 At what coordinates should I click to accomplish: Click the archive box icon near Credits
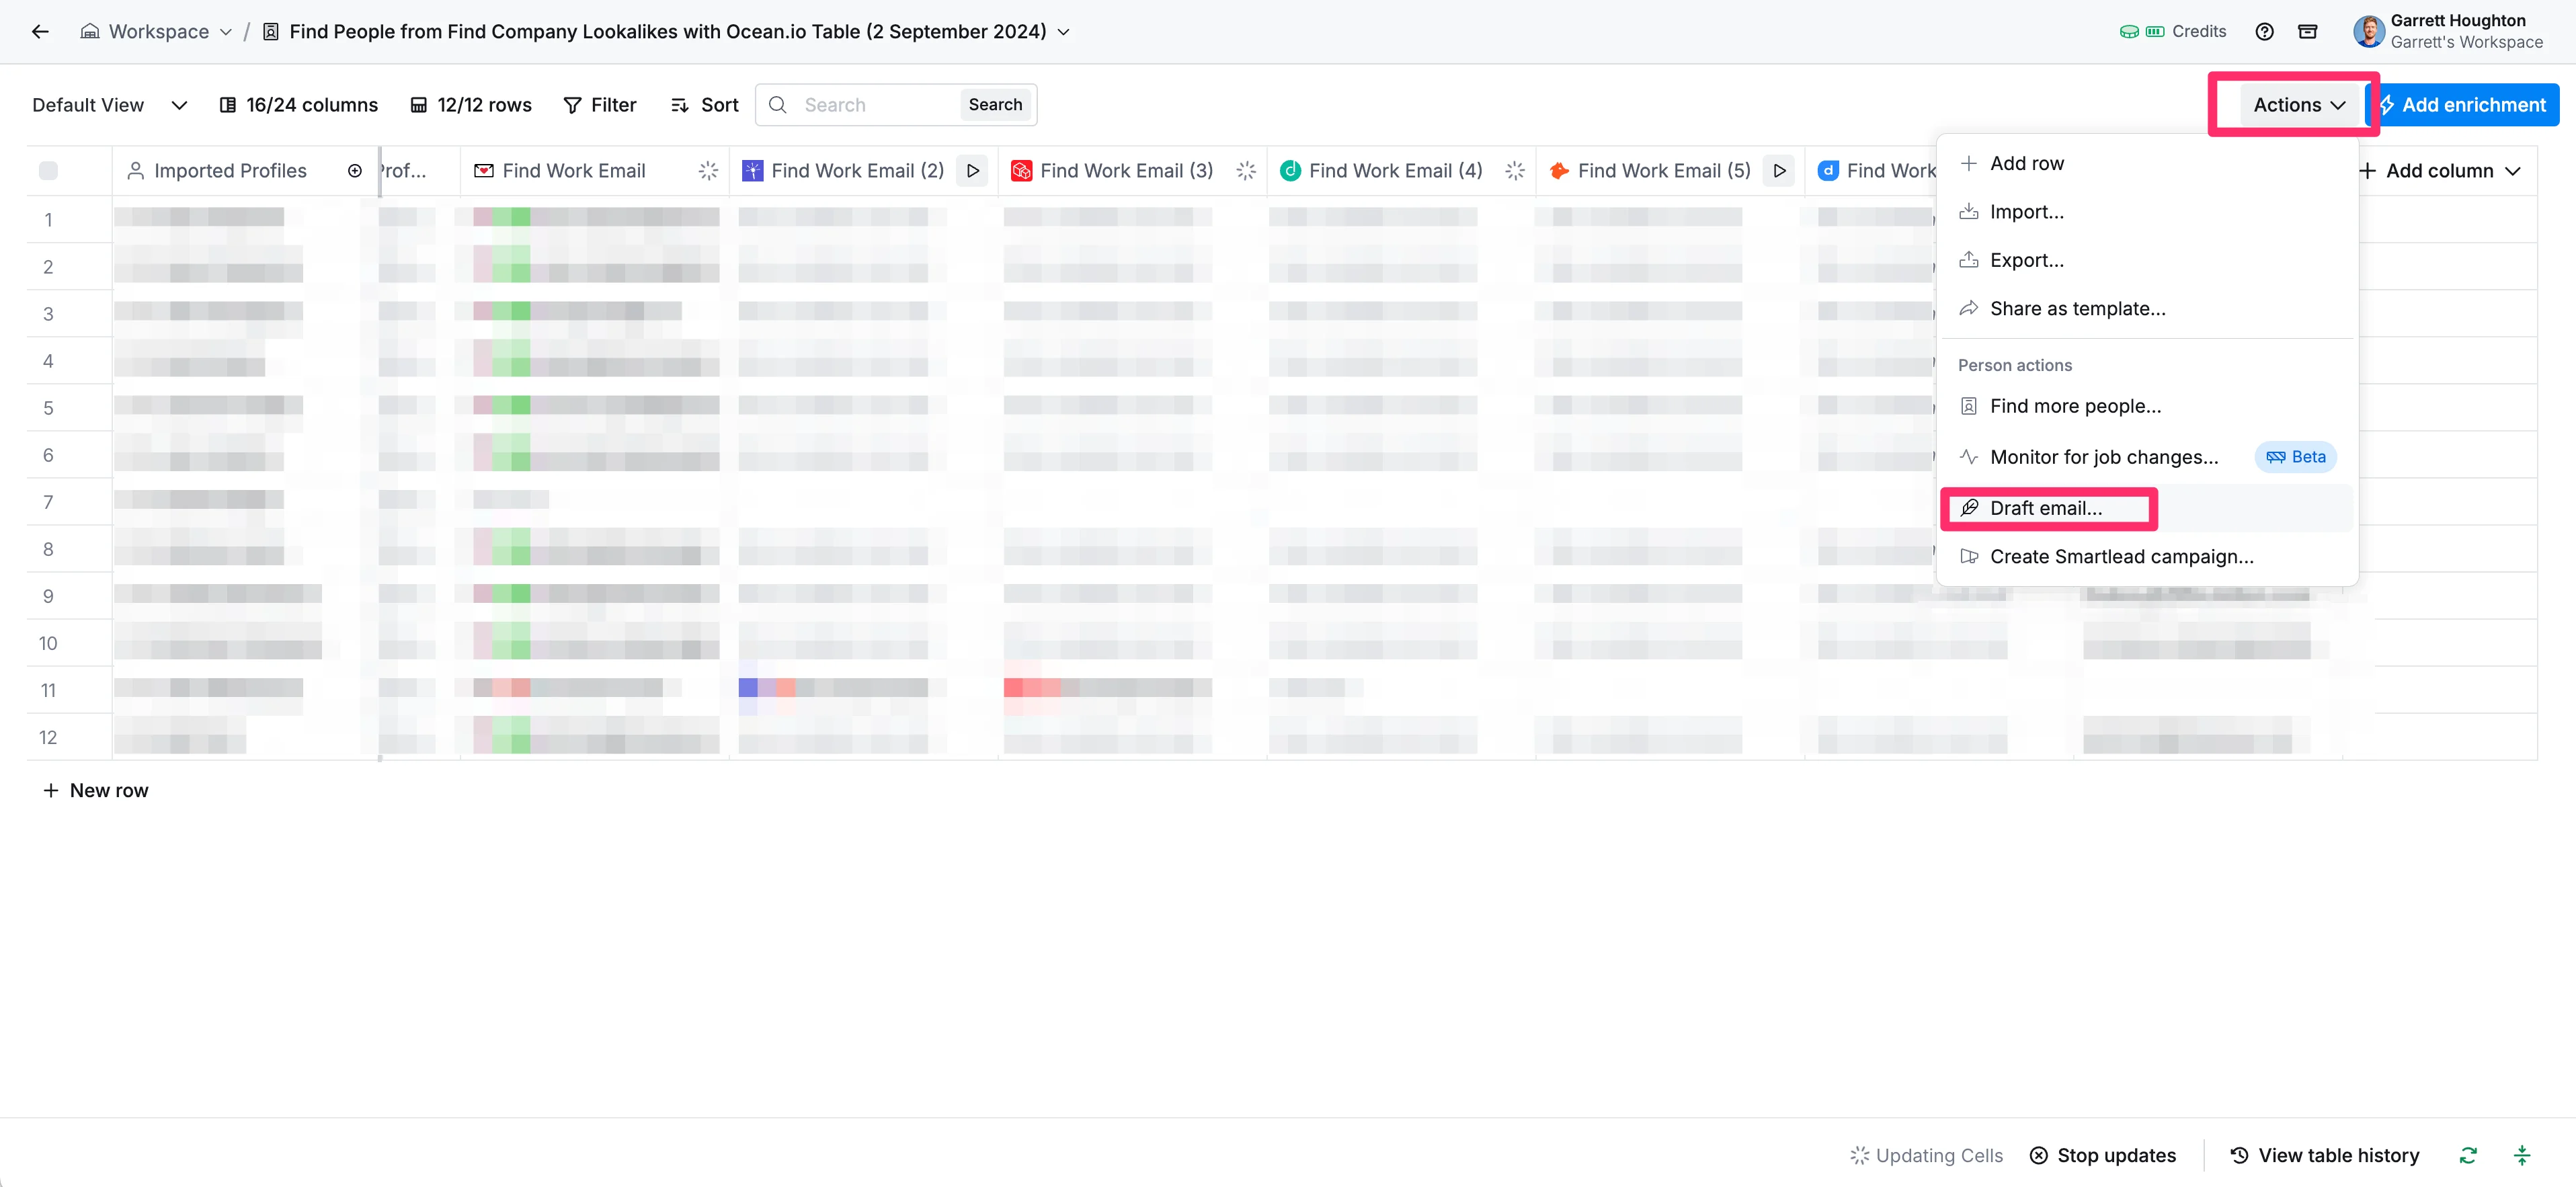point(2307,32)
